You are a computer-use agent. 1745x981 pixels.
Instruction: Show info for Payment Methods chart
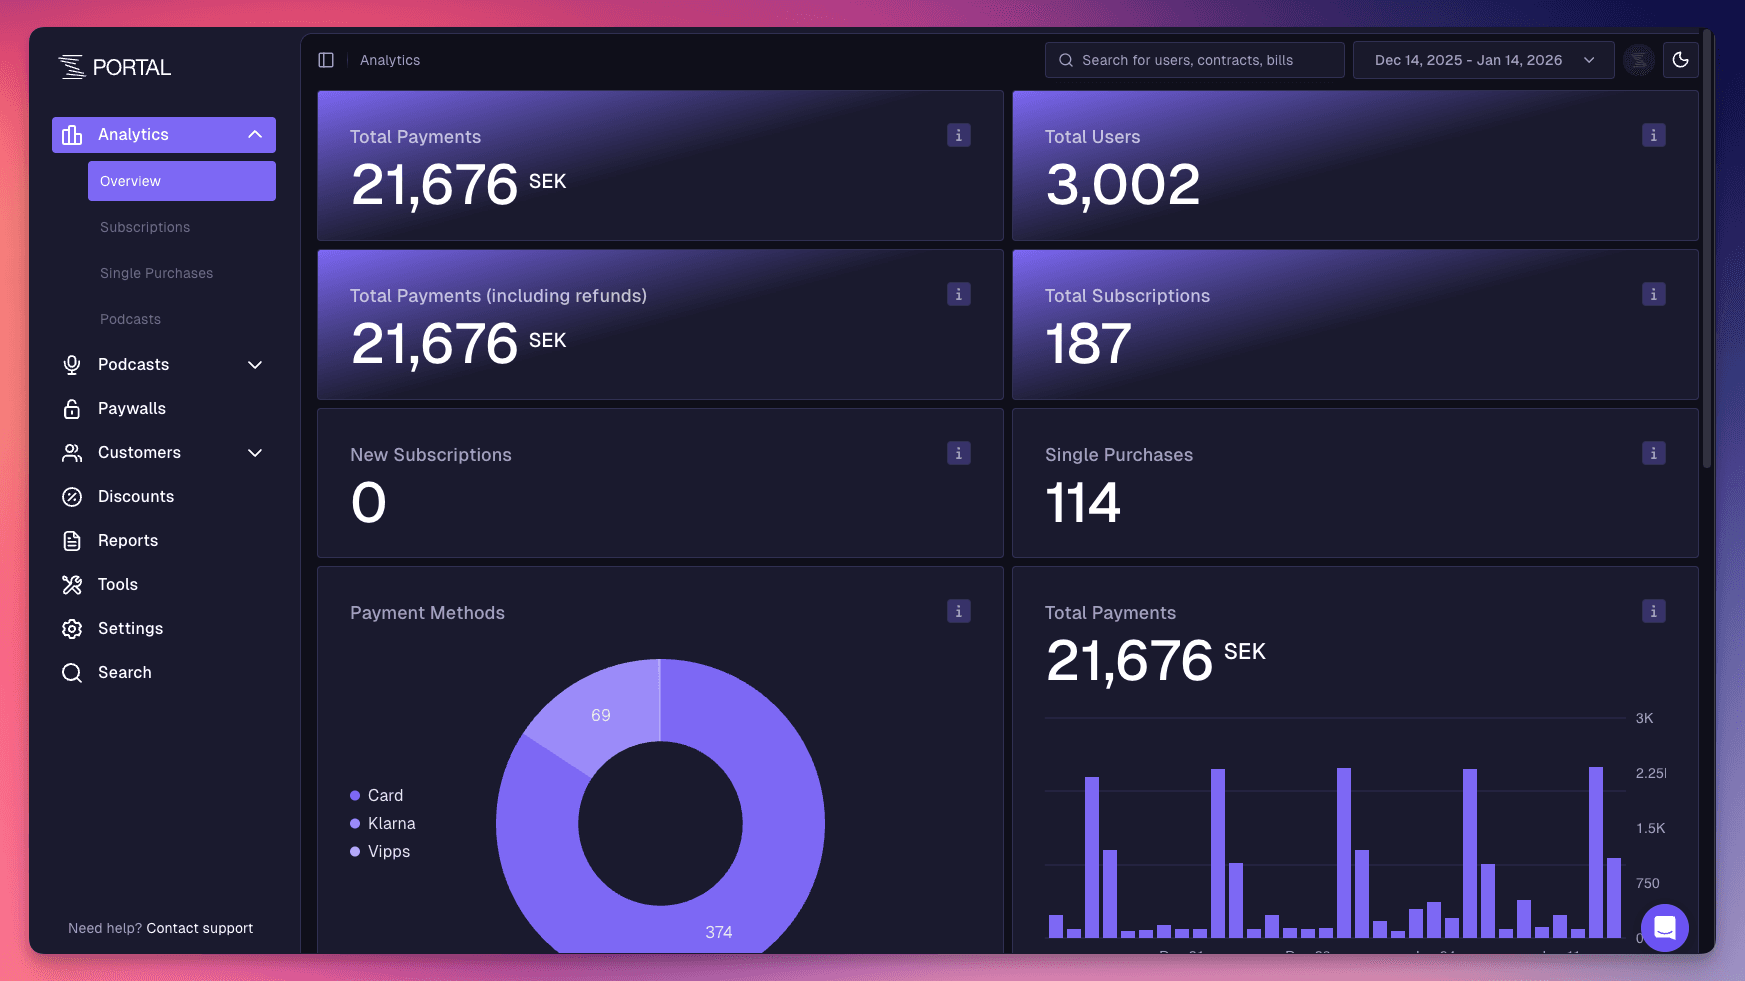tap(959, 611)
